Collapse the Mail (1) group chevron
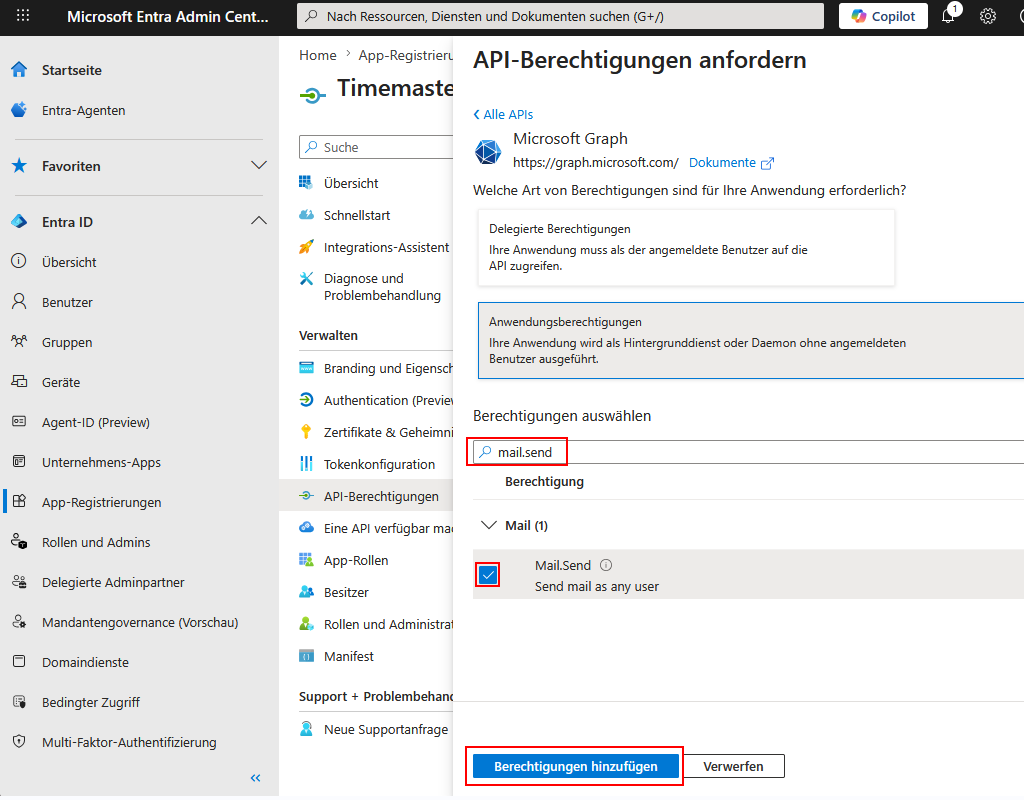 [x=488, y=525]
